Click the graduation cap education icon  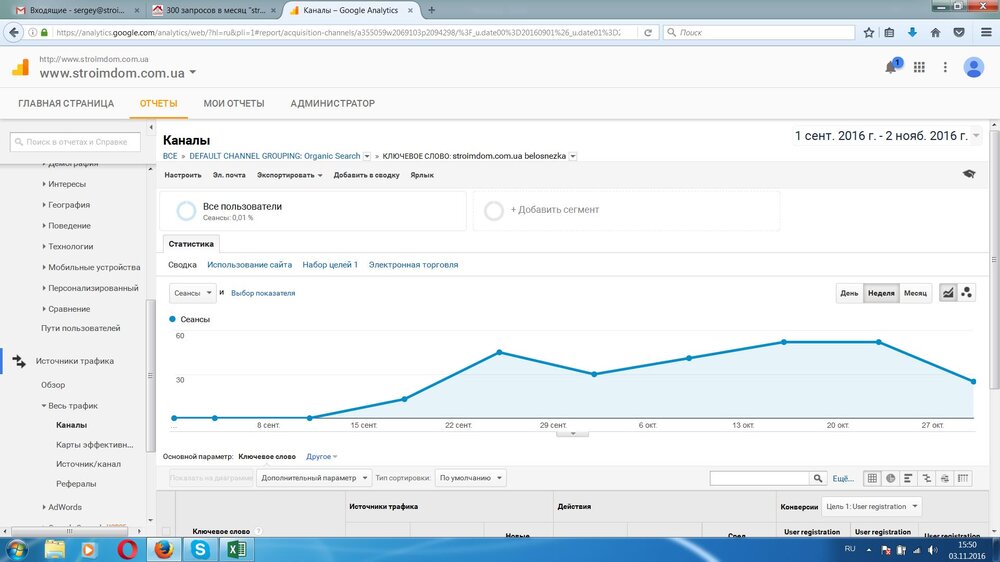(x=968, y=174)
